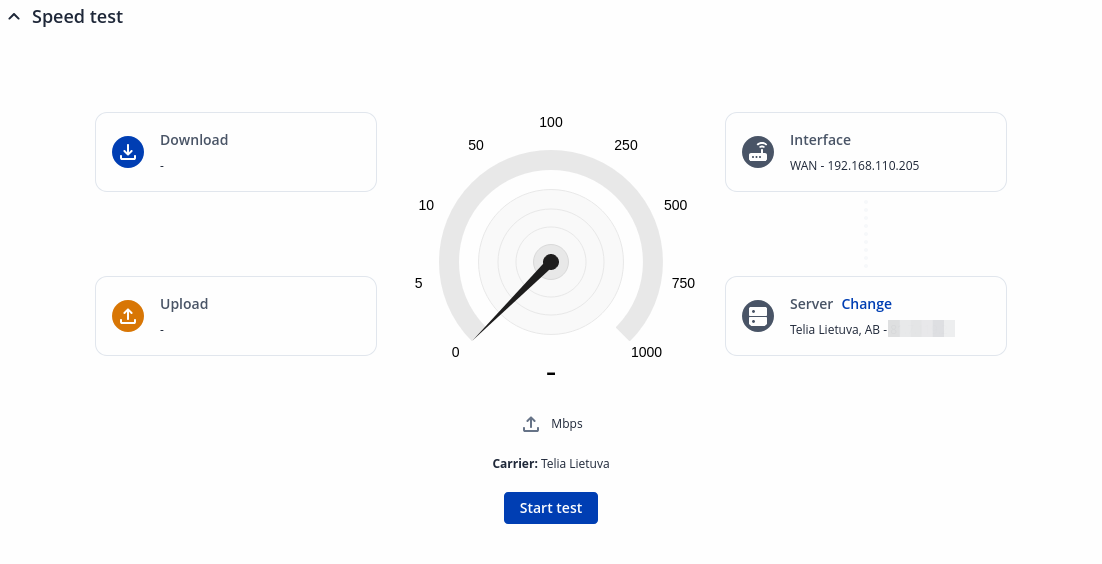Image resolution: width=1102 pixels, height=564 pixels.
Task: Click the blue Download icon
Action: tap(128, 152)
